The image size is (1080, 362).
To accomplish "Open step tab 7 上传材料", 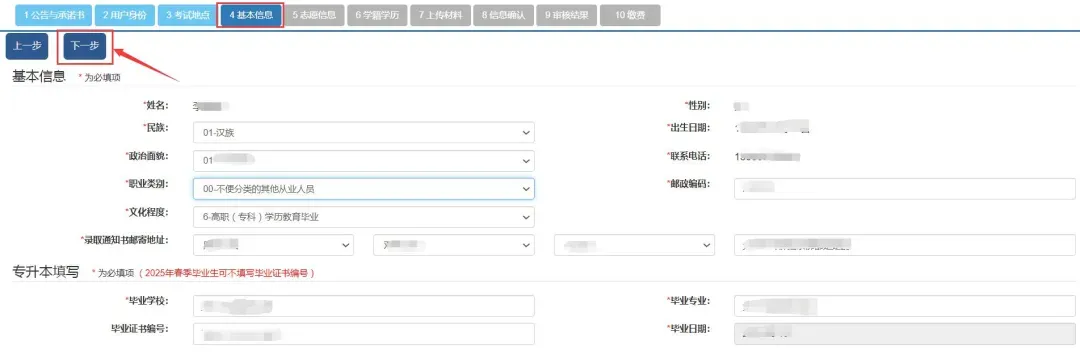I will pos(440,15).
